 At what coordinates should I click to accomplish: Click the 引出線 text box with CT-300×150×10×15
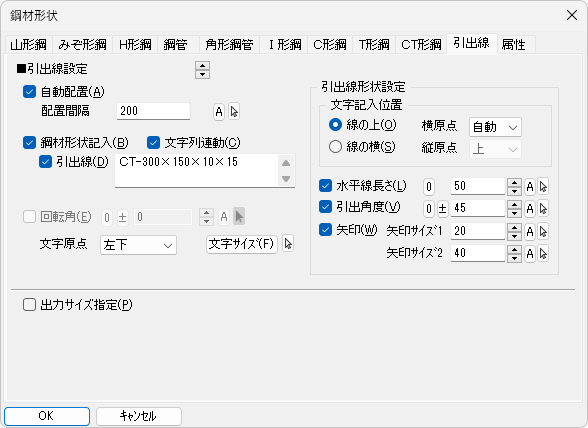point(205,171)
